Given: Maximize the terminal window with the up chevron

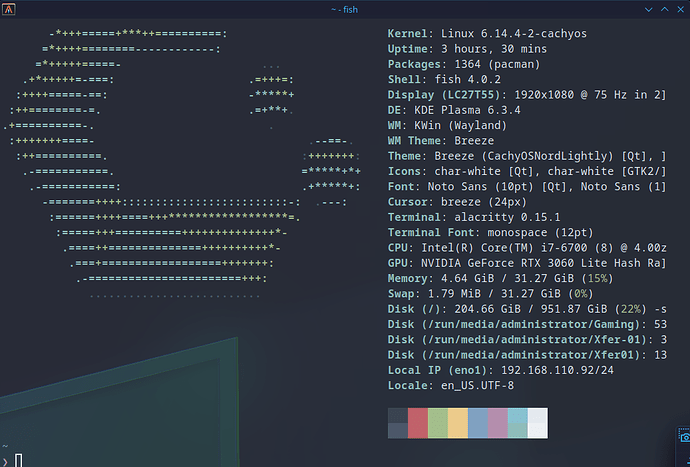Looking at the screenshot, I should 664,9.
